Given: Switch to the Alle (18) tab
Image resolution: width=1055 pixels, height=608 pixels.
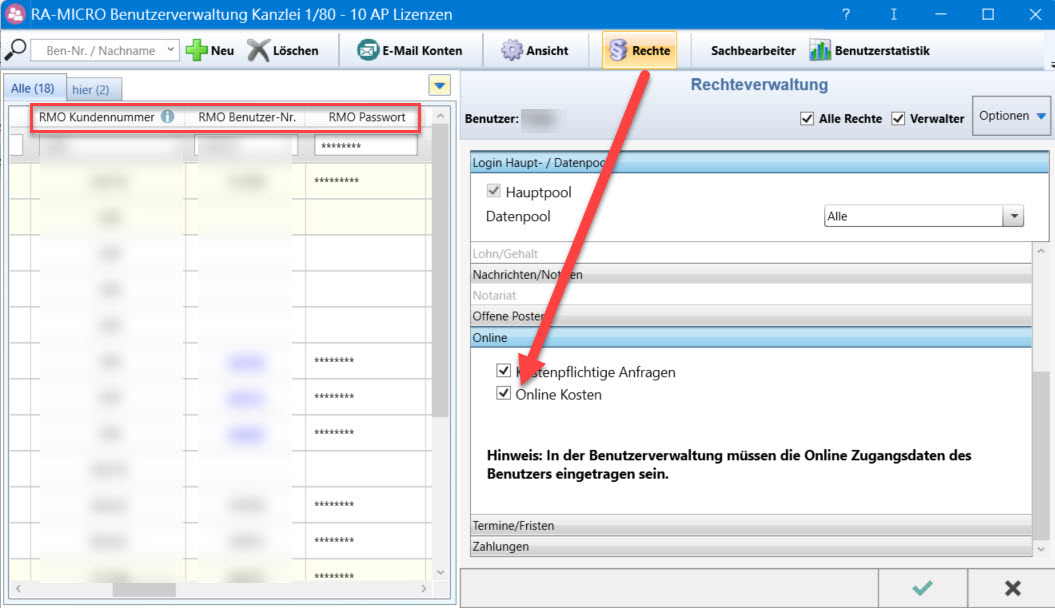Looking at the screenshot, I should tap(33, 88).
